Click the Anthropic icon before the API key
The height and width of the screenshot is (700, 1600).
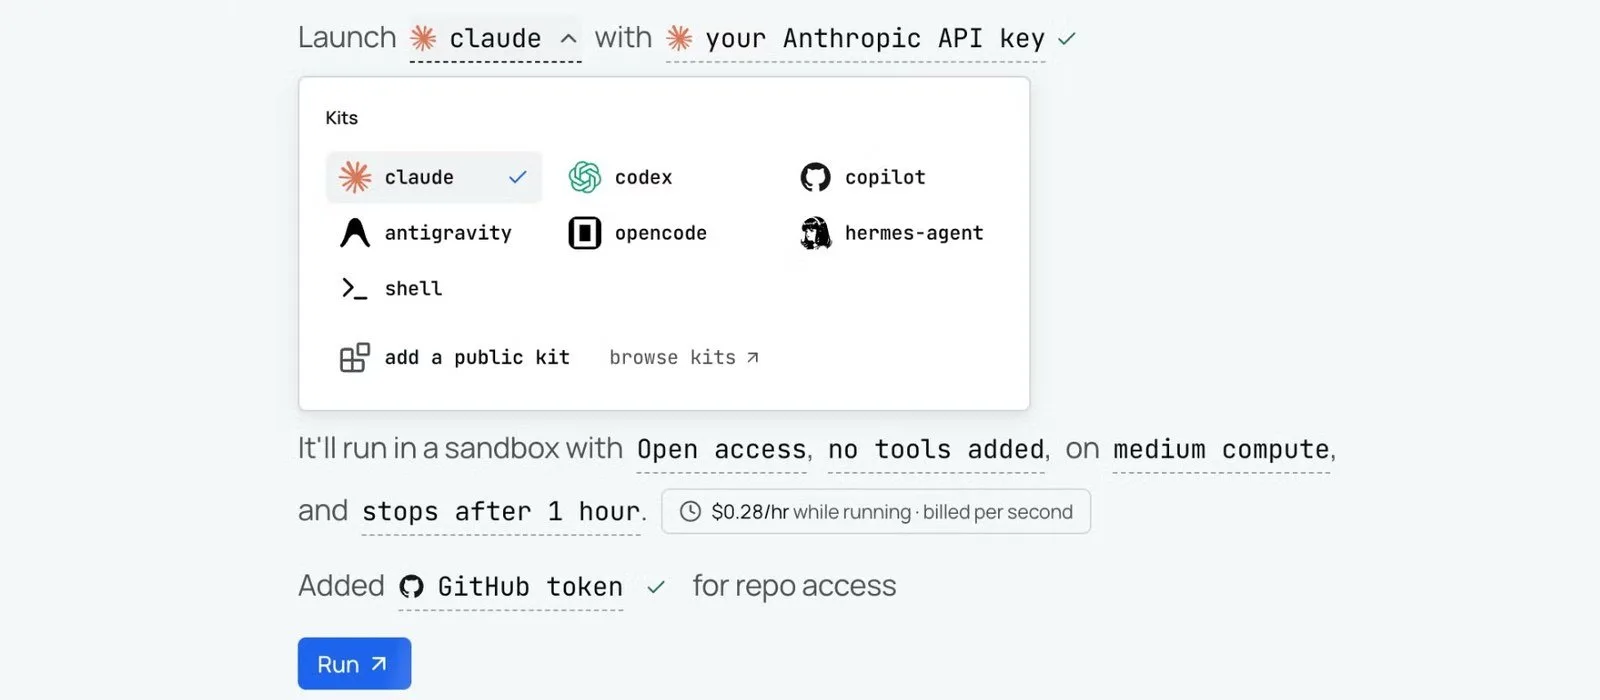point(680,38)
